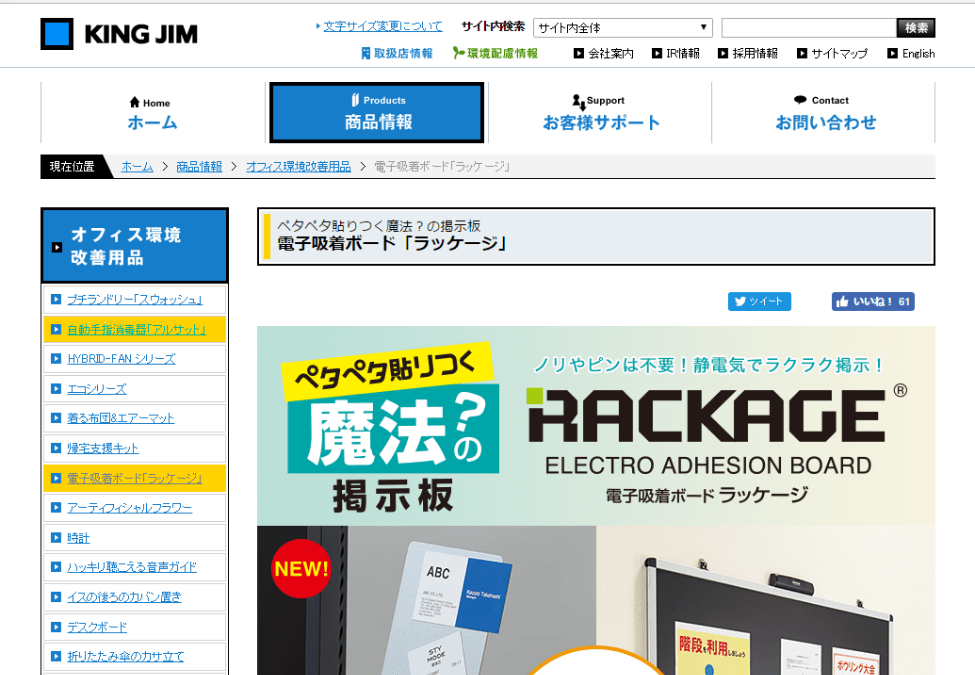Click the leaf icon beside 環境配慮情報
The width and height of the screenshot is (975, 675).
point(458,53)
